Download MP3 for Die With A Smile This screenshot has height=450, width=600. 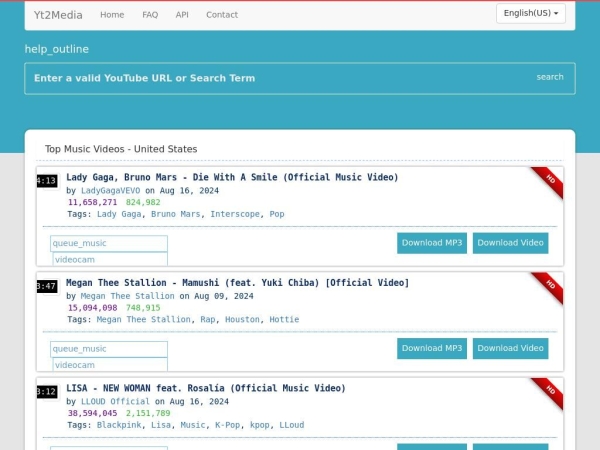pos(432,243)
